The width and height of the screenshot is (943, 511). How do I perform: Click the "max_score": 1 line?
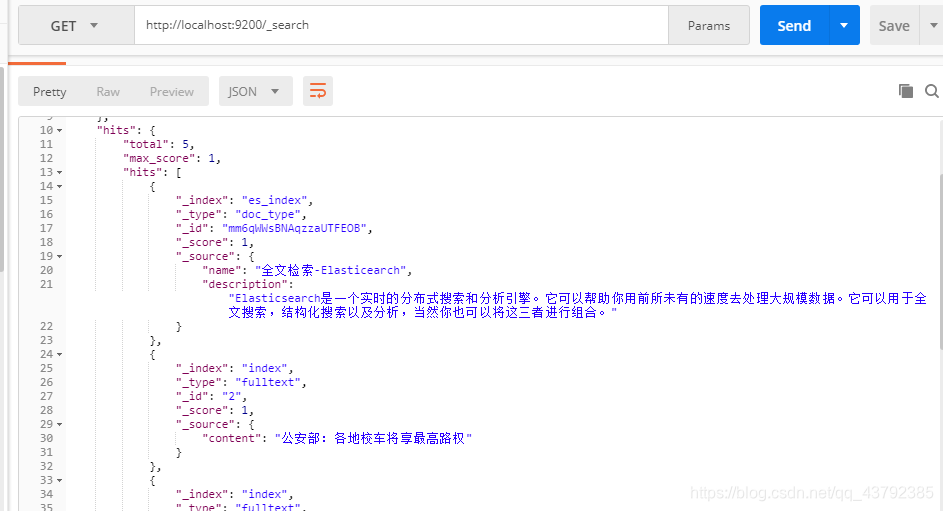(x=171, y=158)
